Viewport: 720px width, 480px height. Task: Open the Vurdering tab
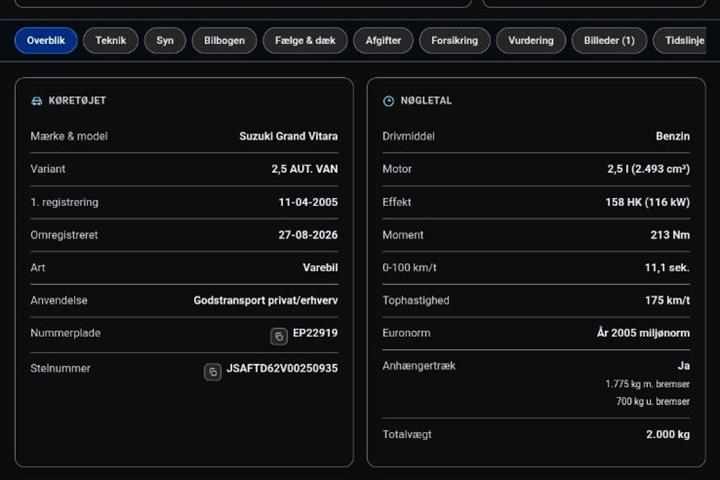[531, 40]
